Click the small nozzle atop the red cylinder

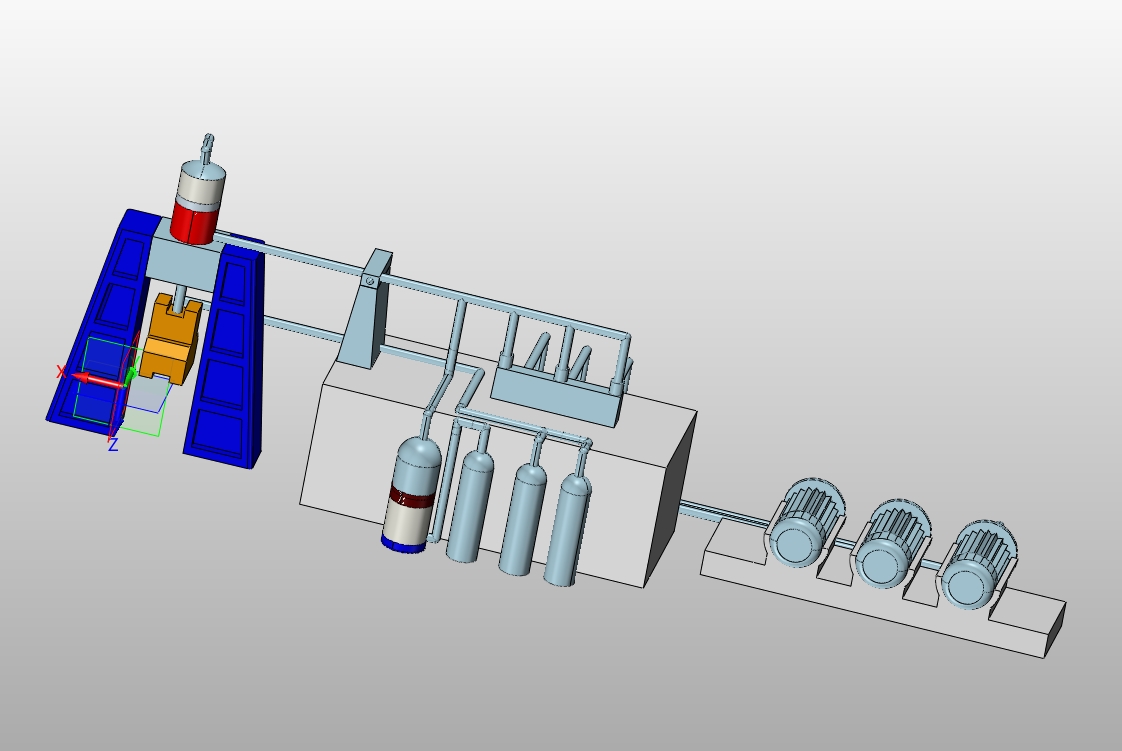pos(208,147)
